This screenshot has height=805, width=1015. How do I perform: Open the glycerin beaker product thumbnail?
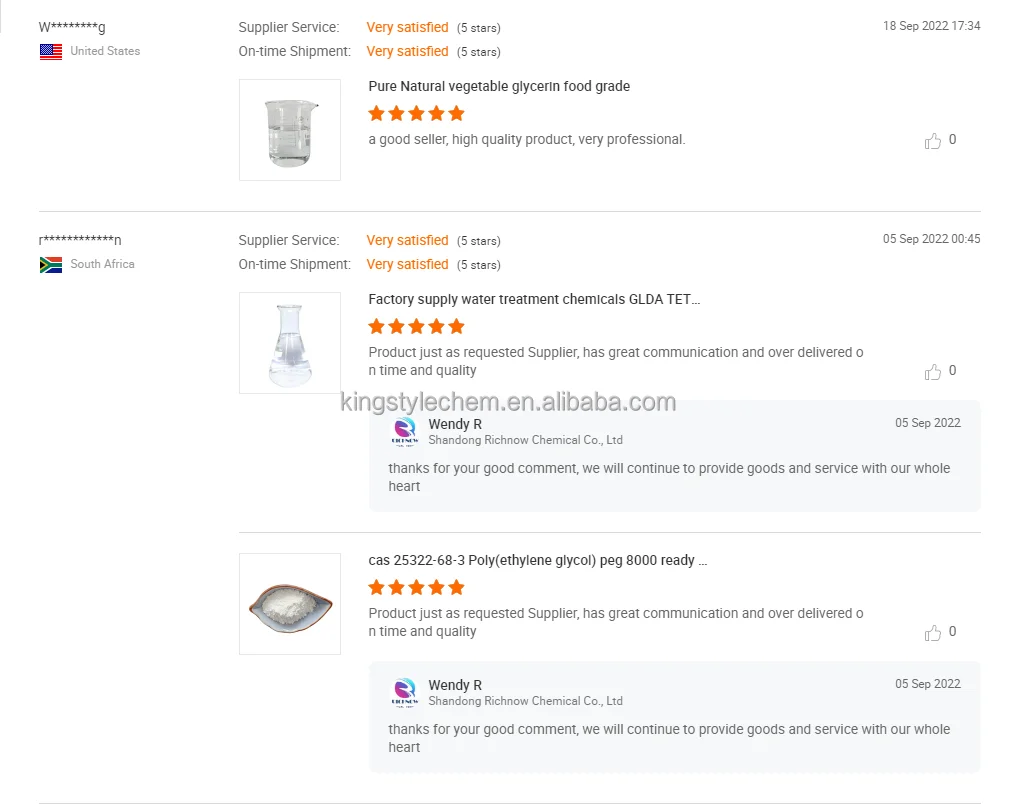coord(290,130)
